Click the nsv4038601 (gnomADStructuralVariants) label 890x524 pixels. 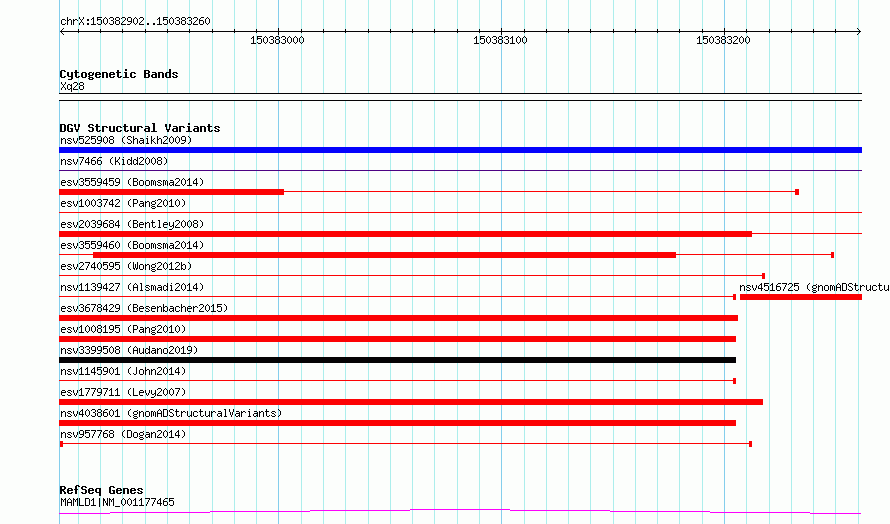[171, 413]
